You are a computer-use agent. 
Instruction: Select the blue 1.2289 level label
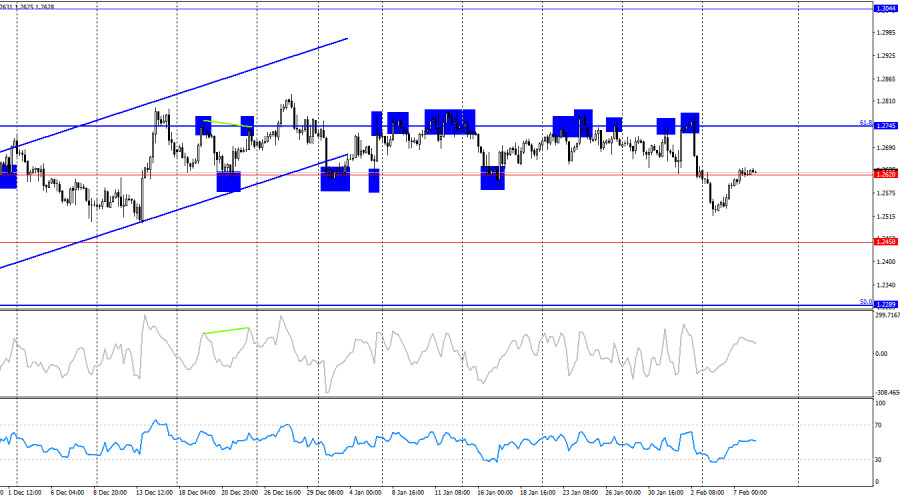coord(885,305)
